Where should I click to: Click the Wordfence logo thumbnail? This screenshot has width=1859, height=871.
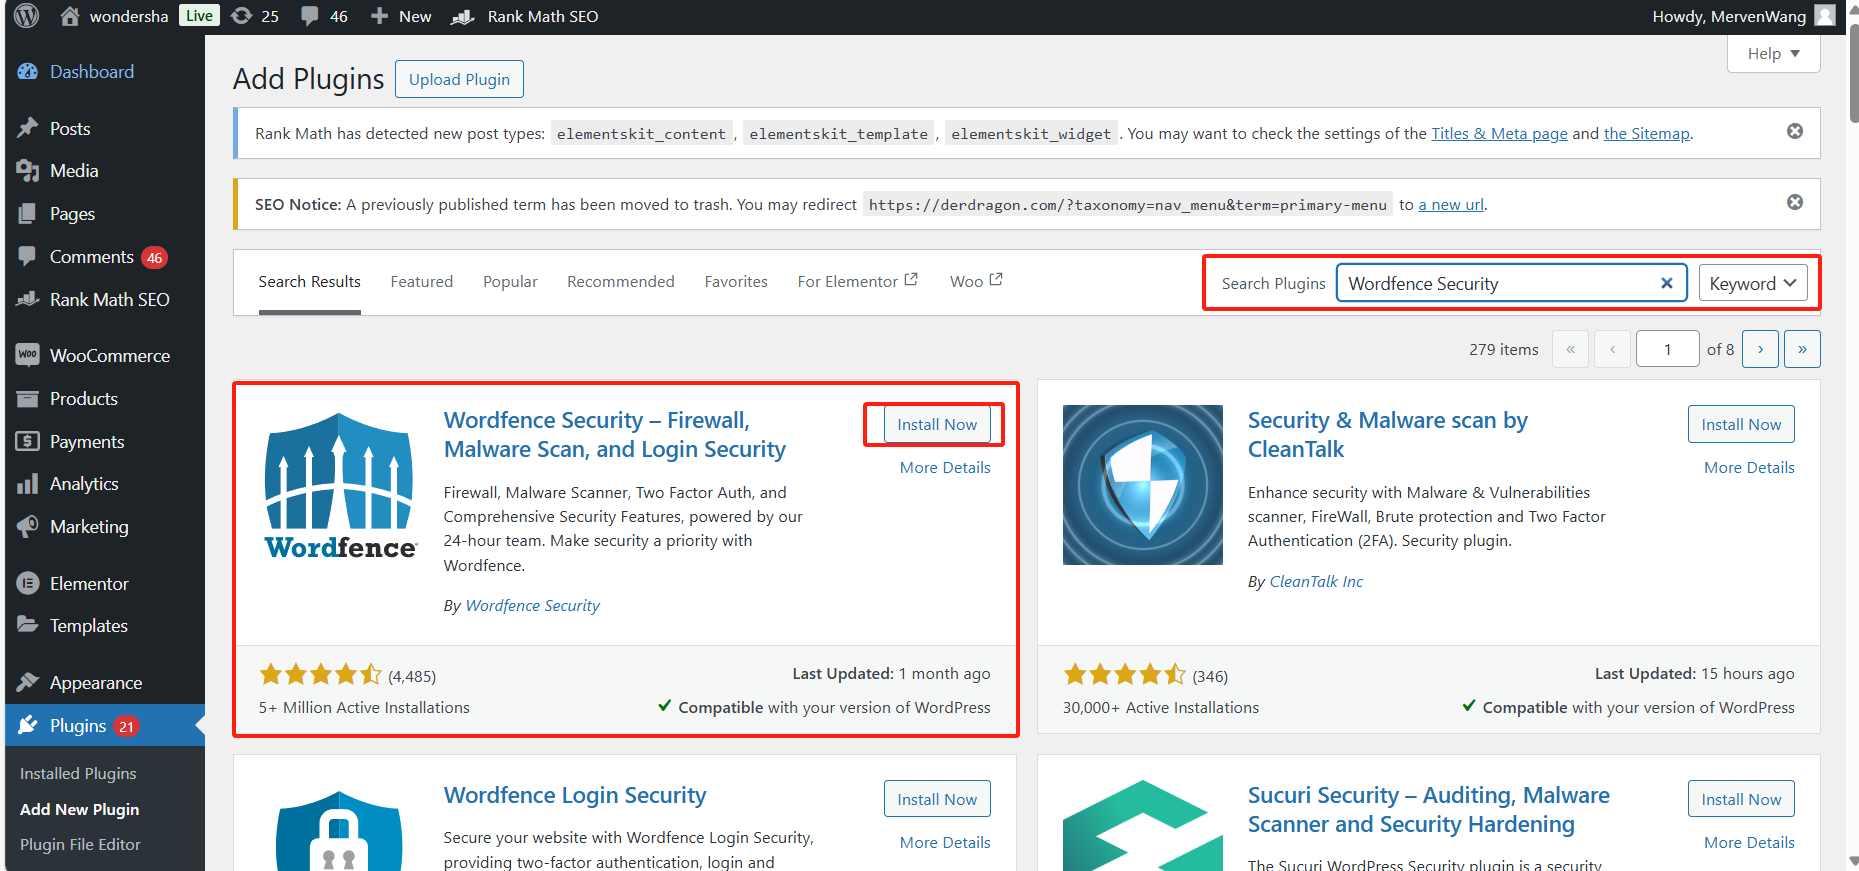[x=340, y=485]
